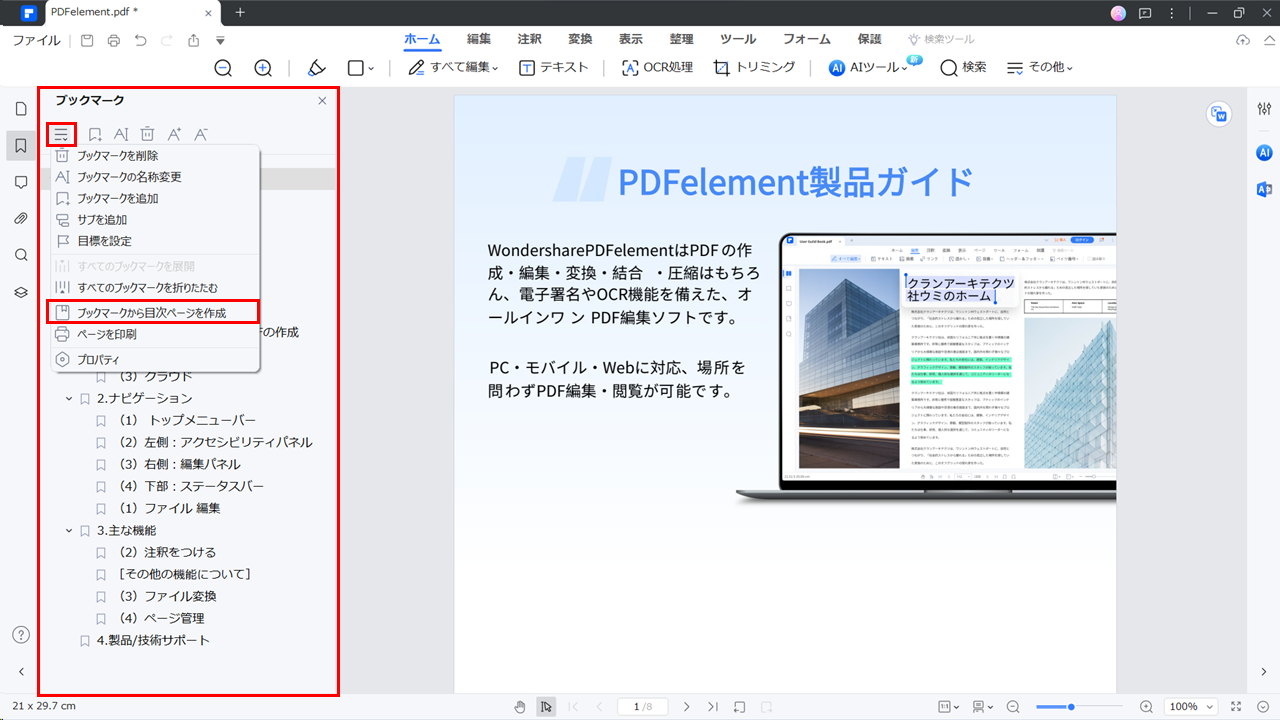Open the ファイル menu

tap(36, 40)
